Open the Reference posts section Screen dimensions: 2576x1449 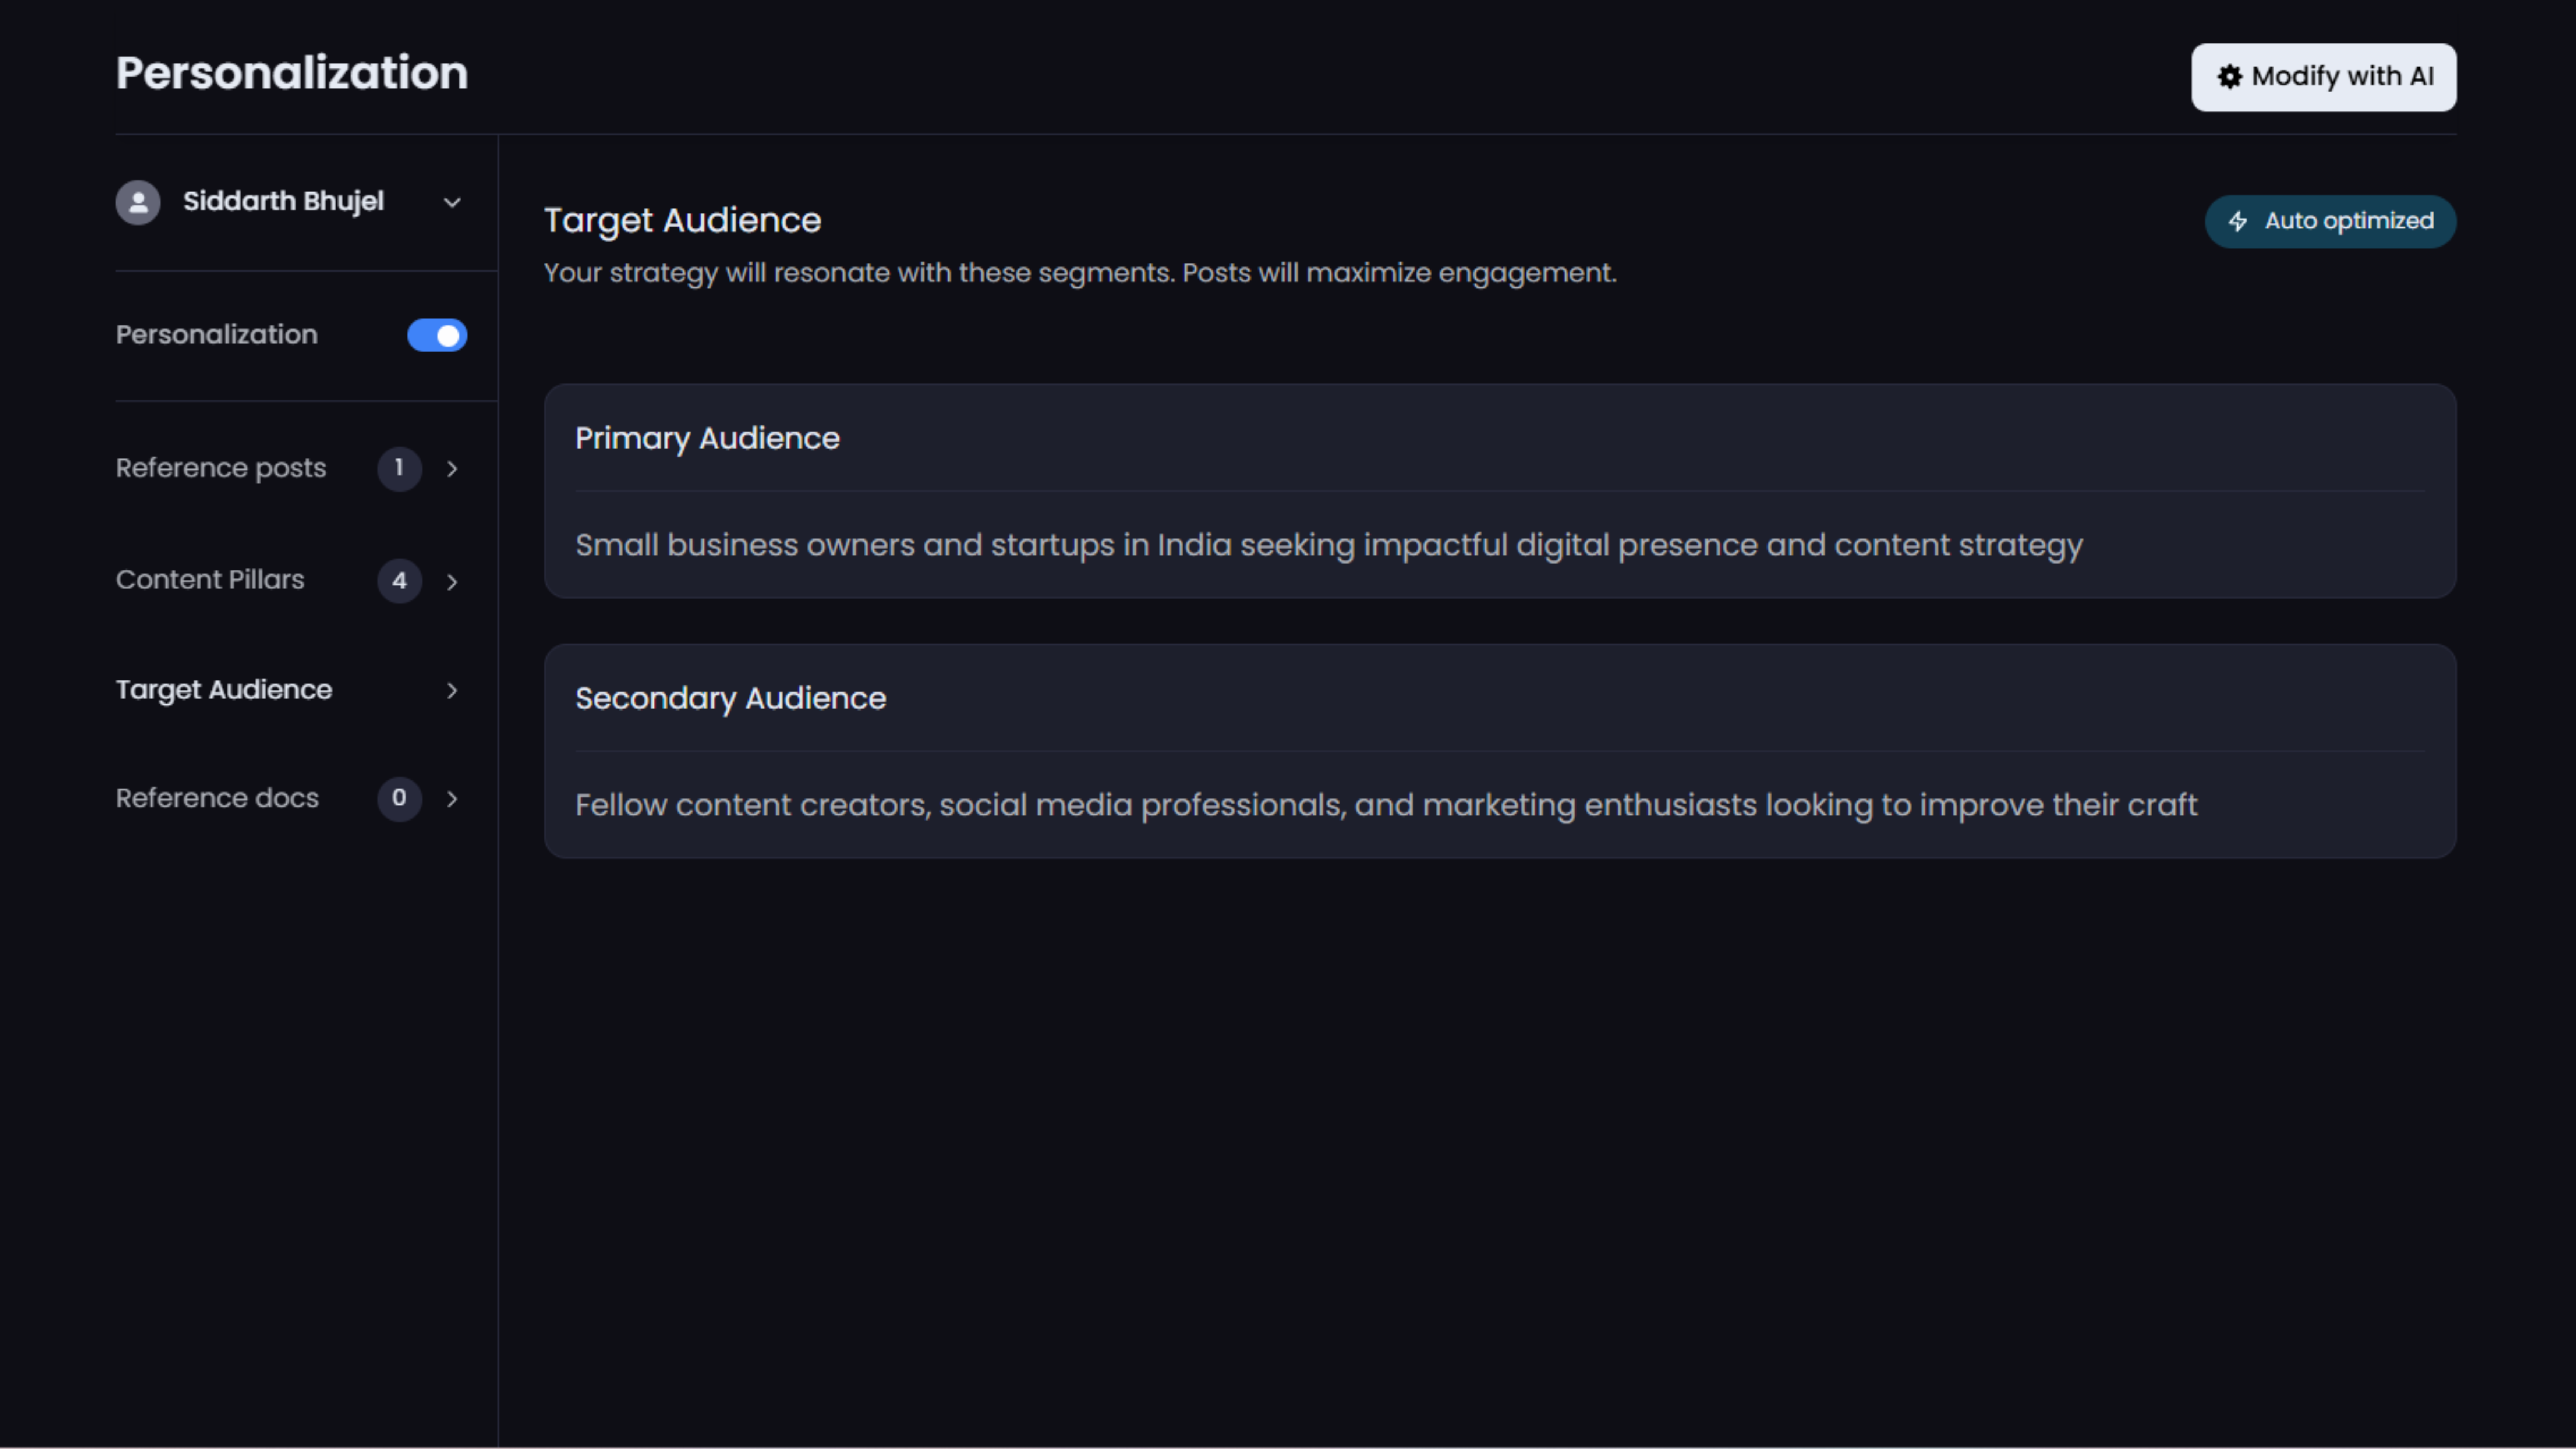point(221,468)
